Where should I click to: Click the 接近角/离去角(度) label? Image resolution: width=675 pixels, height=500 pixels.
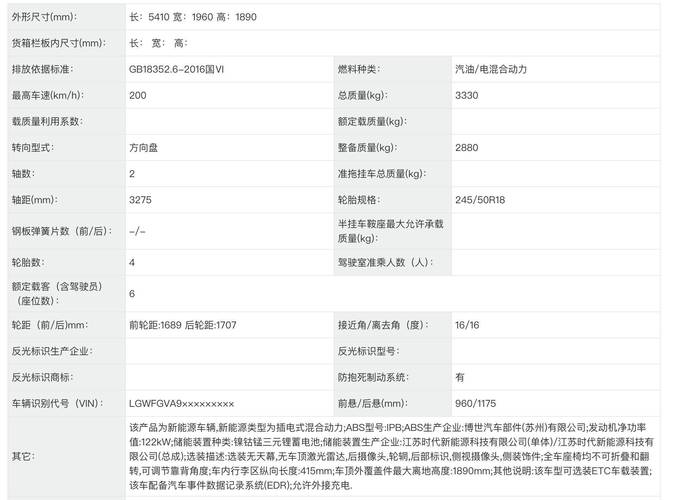[x=383, y=325]
